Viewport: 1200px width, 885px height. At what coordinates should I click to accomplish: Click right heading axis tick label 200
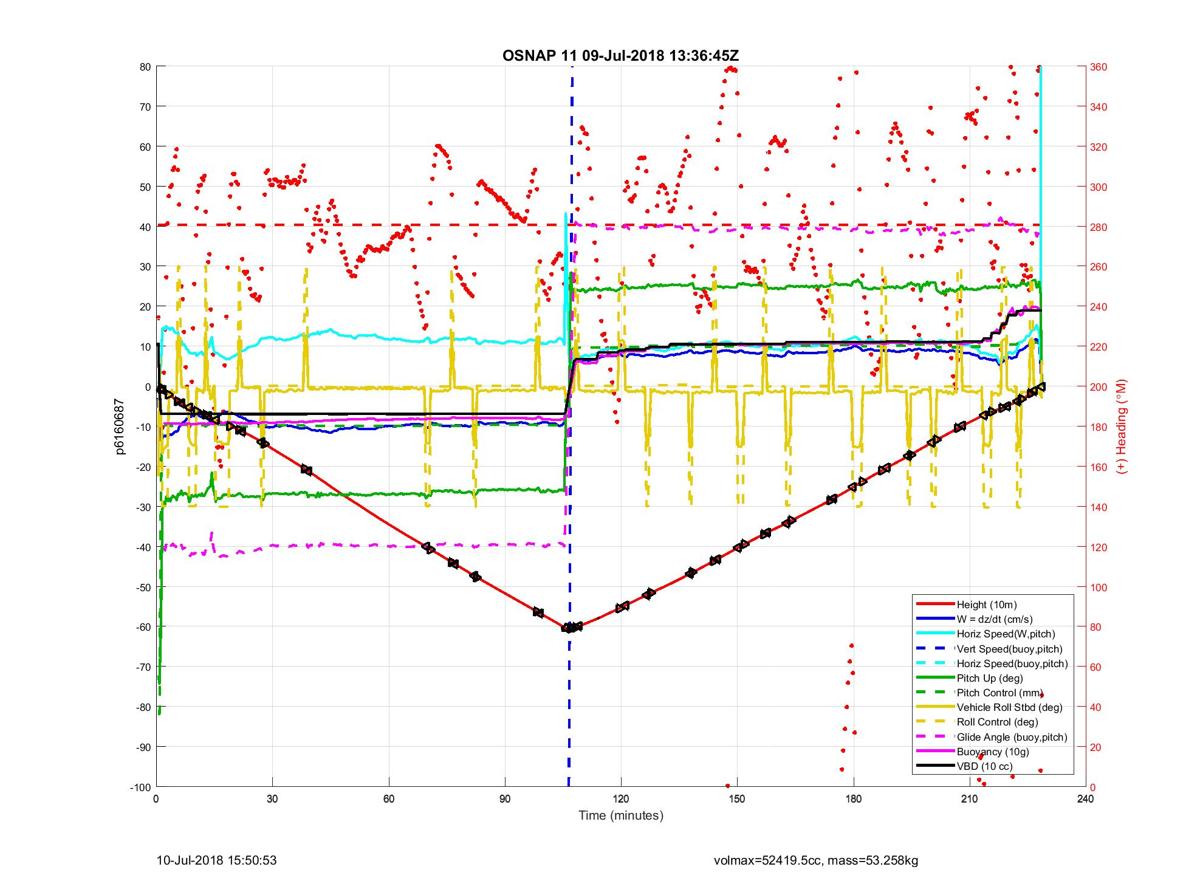pos(1099,387)
